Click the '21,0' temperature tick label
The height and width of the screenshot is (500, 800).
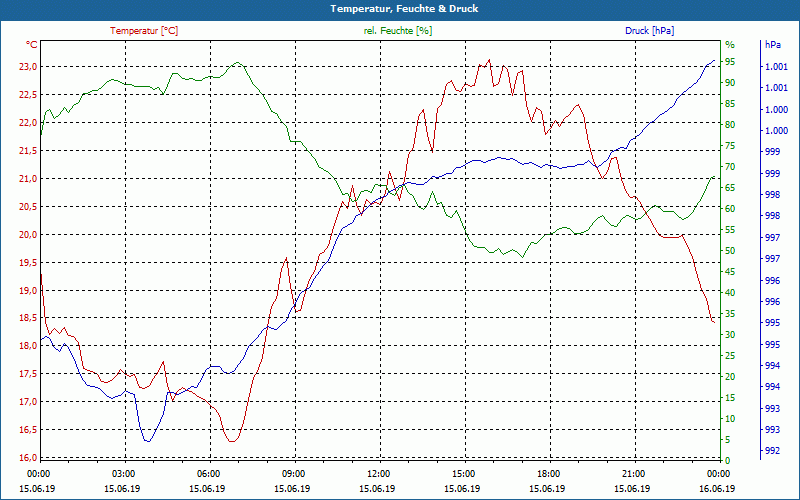(x=28, y=179)
